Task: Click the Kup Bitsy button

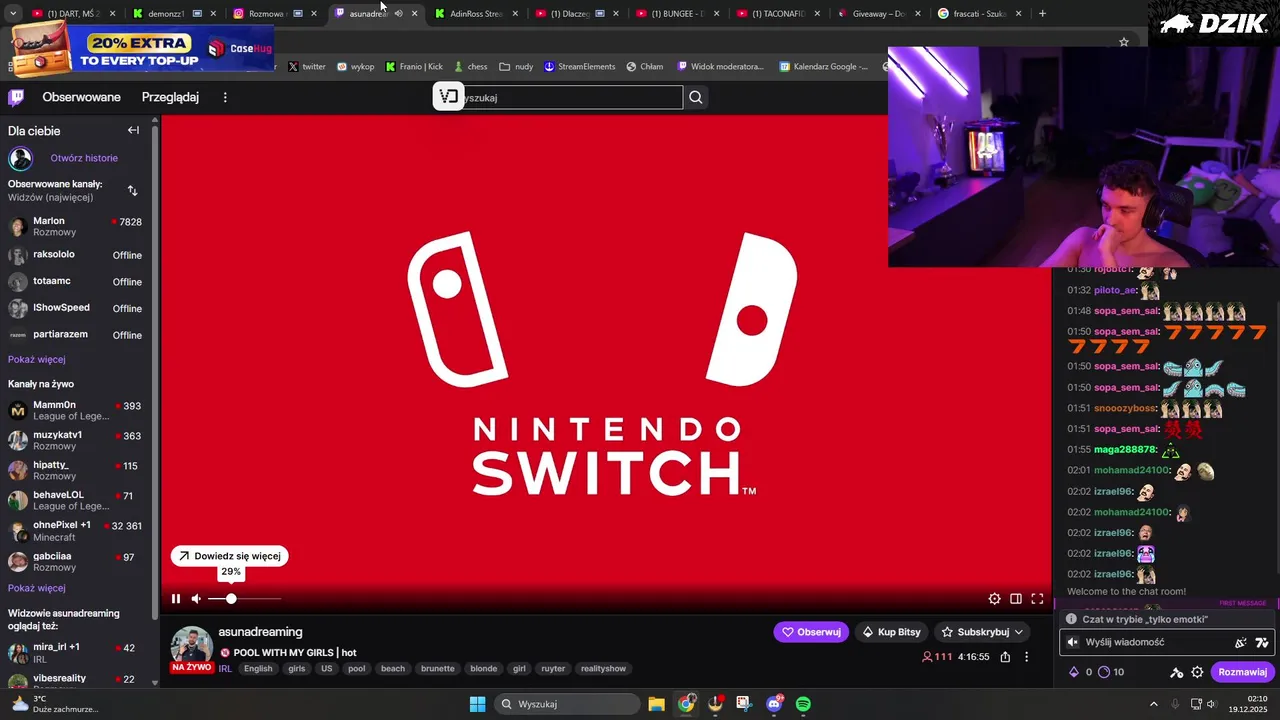Action: [892, 632]
